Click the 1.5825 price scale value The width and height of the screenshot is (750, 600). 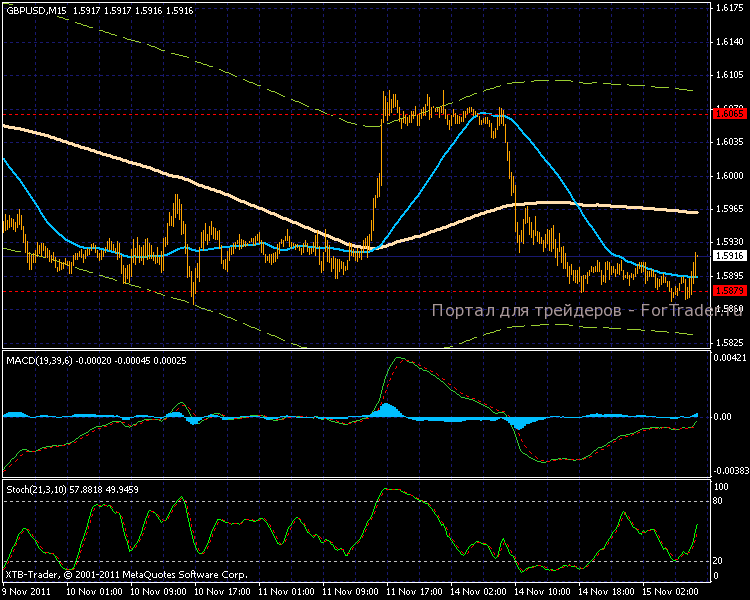(x=730, y=343)
